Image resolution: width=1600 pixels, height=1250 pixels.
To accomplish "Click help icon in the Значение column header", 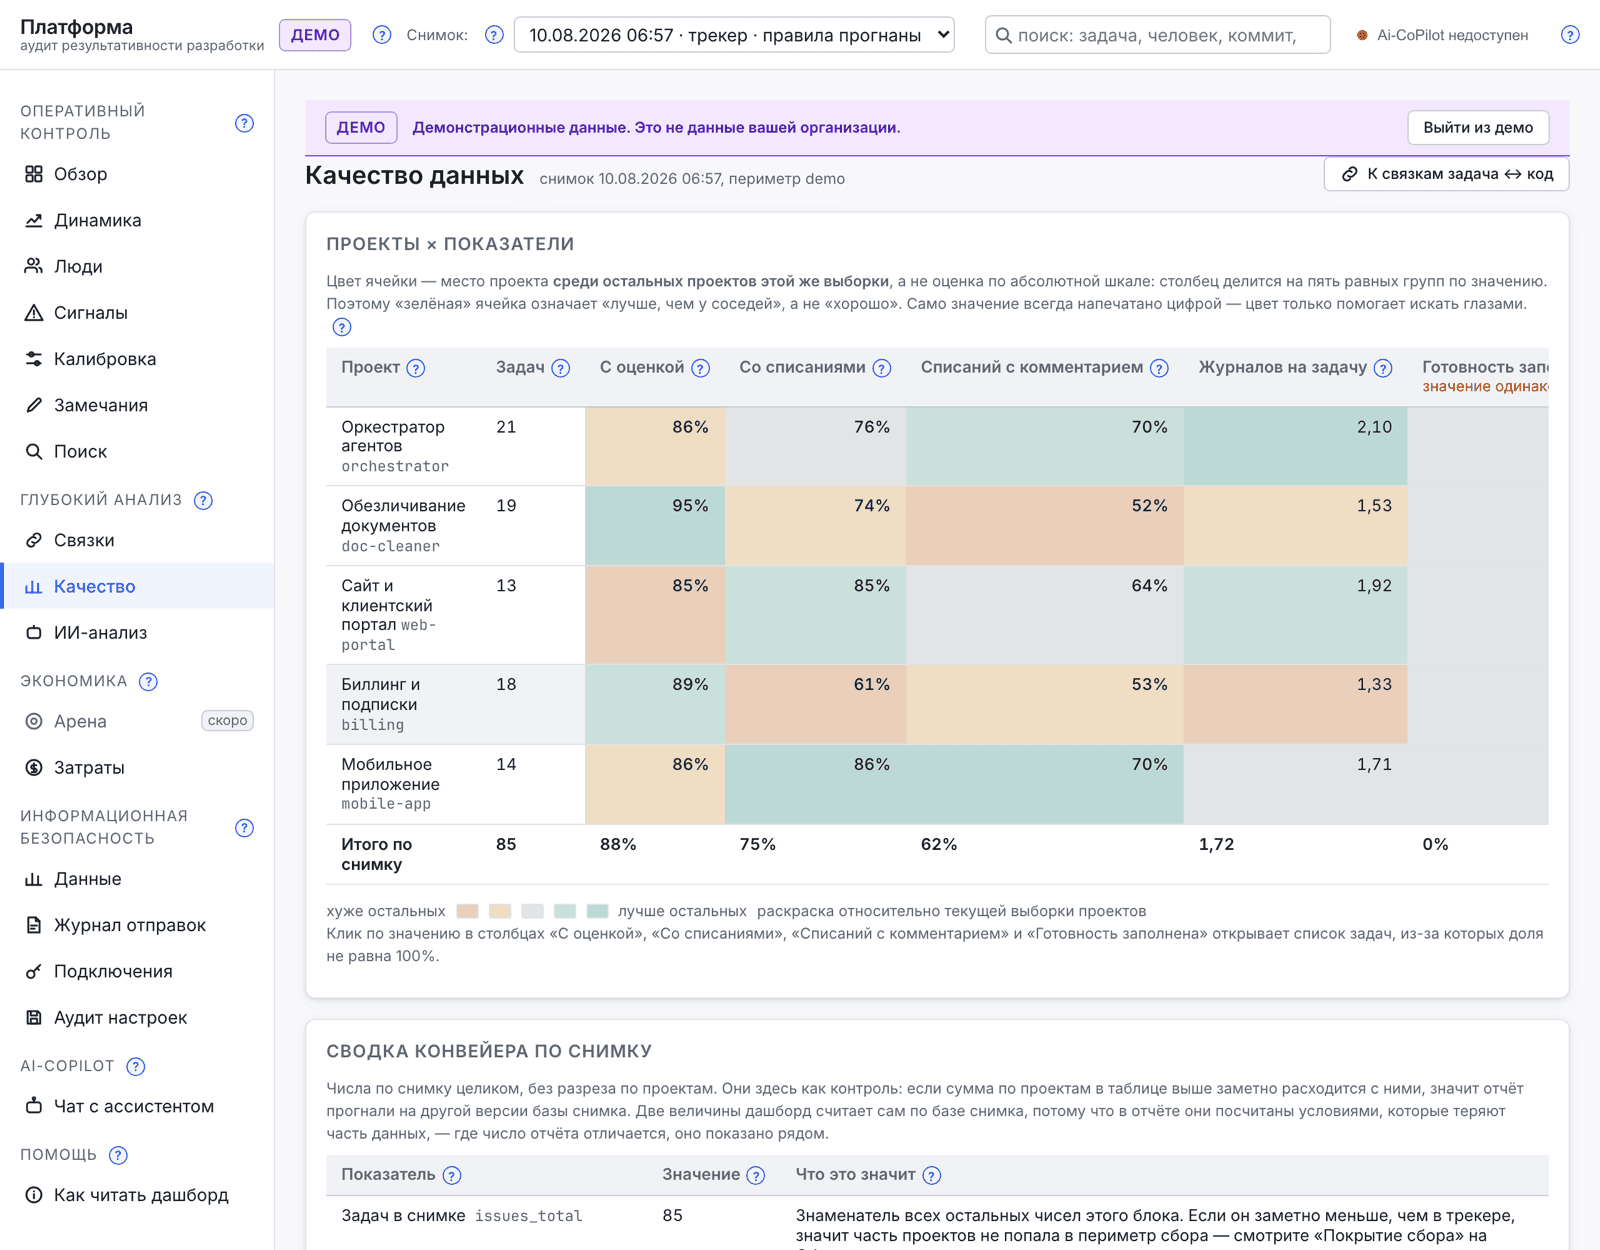I will pyautogui.click(x=756, y=1175).
